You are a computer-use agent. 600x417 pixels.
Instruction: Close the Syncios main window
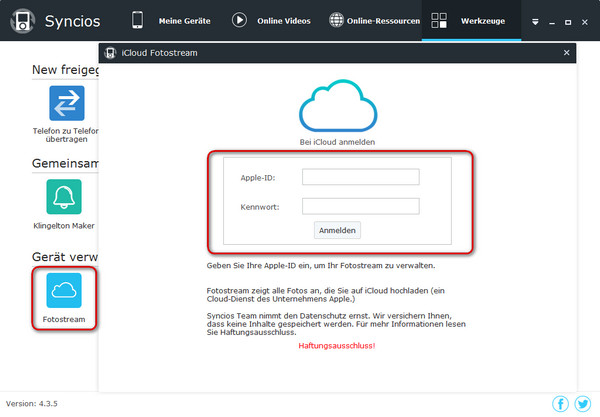tap(585, 22)
